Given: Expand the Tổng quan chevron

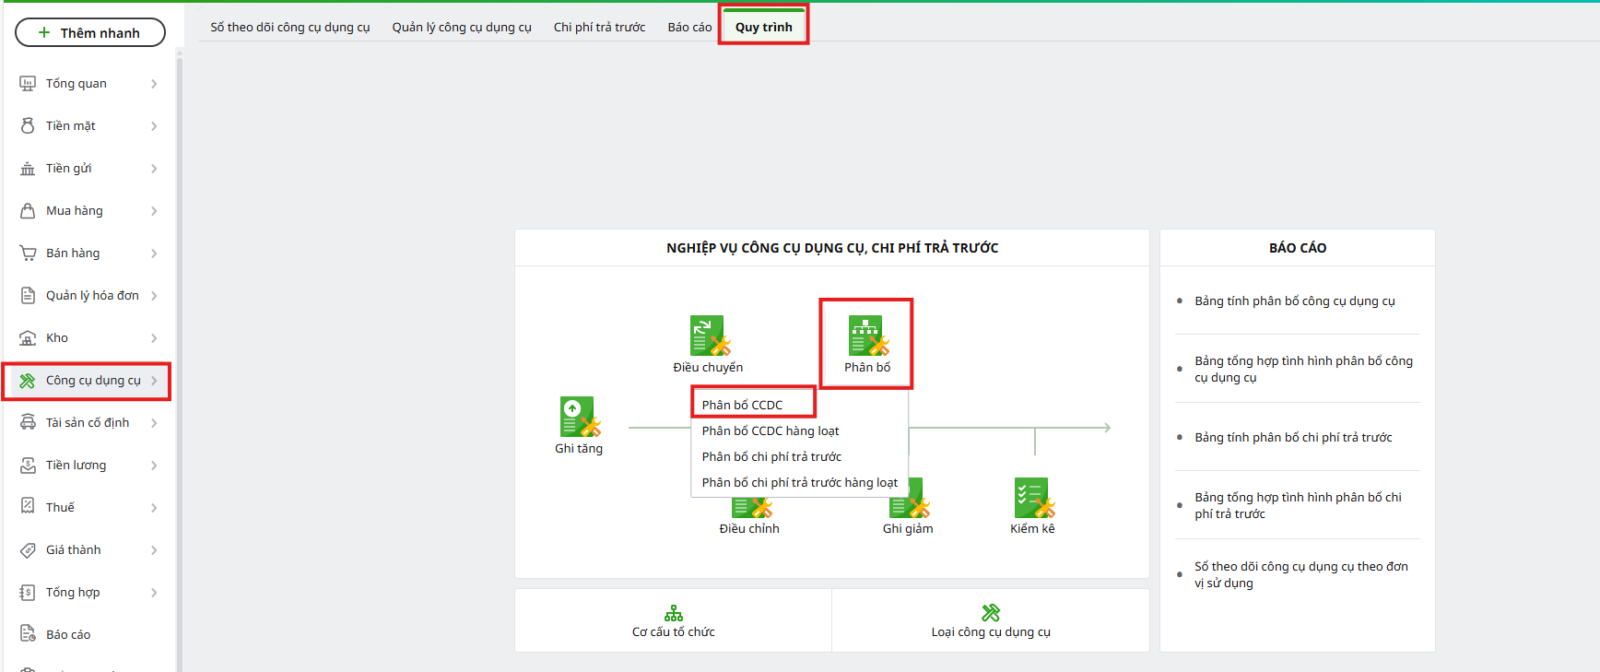Looking at the screenshot, I should 154,84.
